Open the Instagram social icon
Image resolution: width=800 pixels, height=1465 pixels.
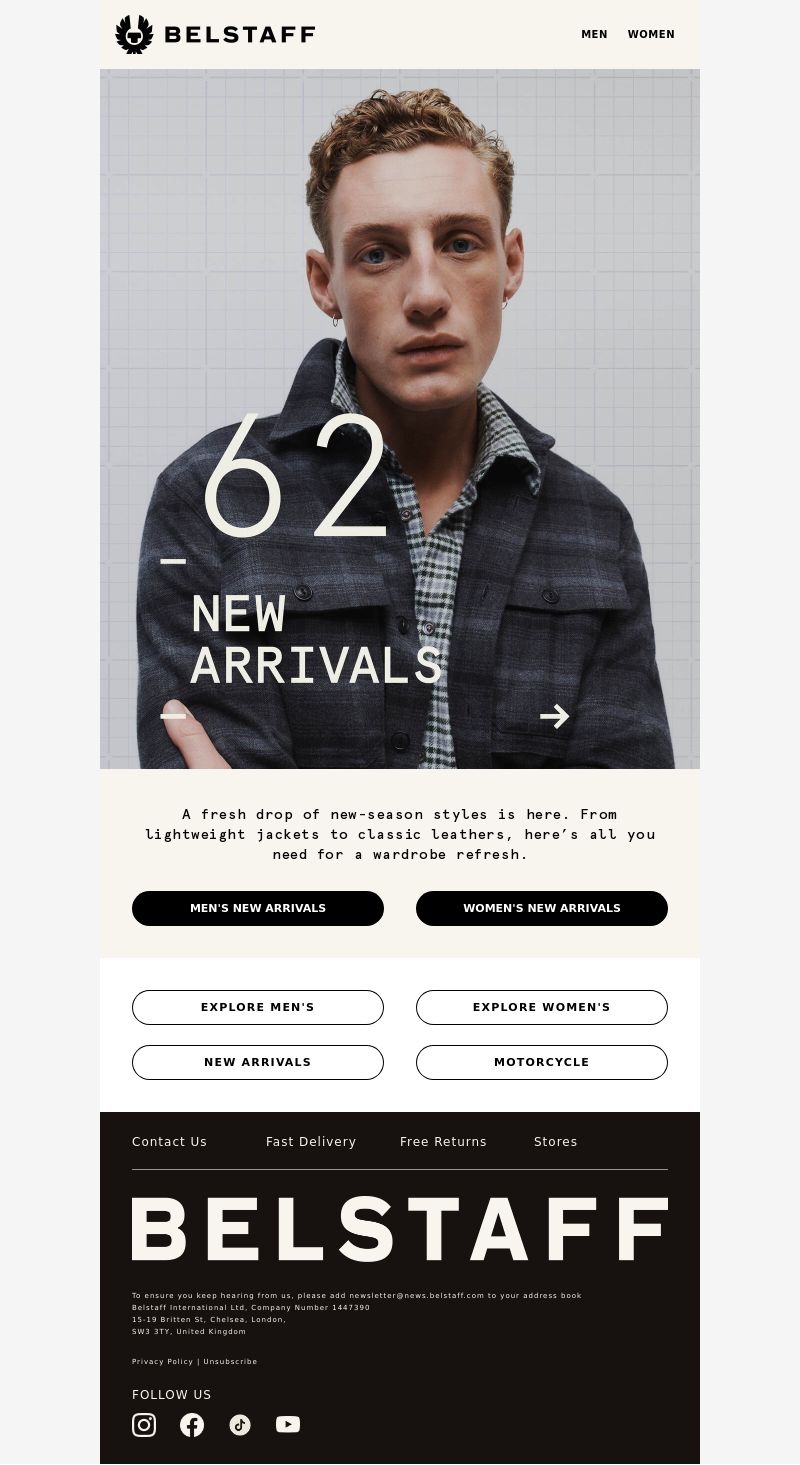[144, 1425]
